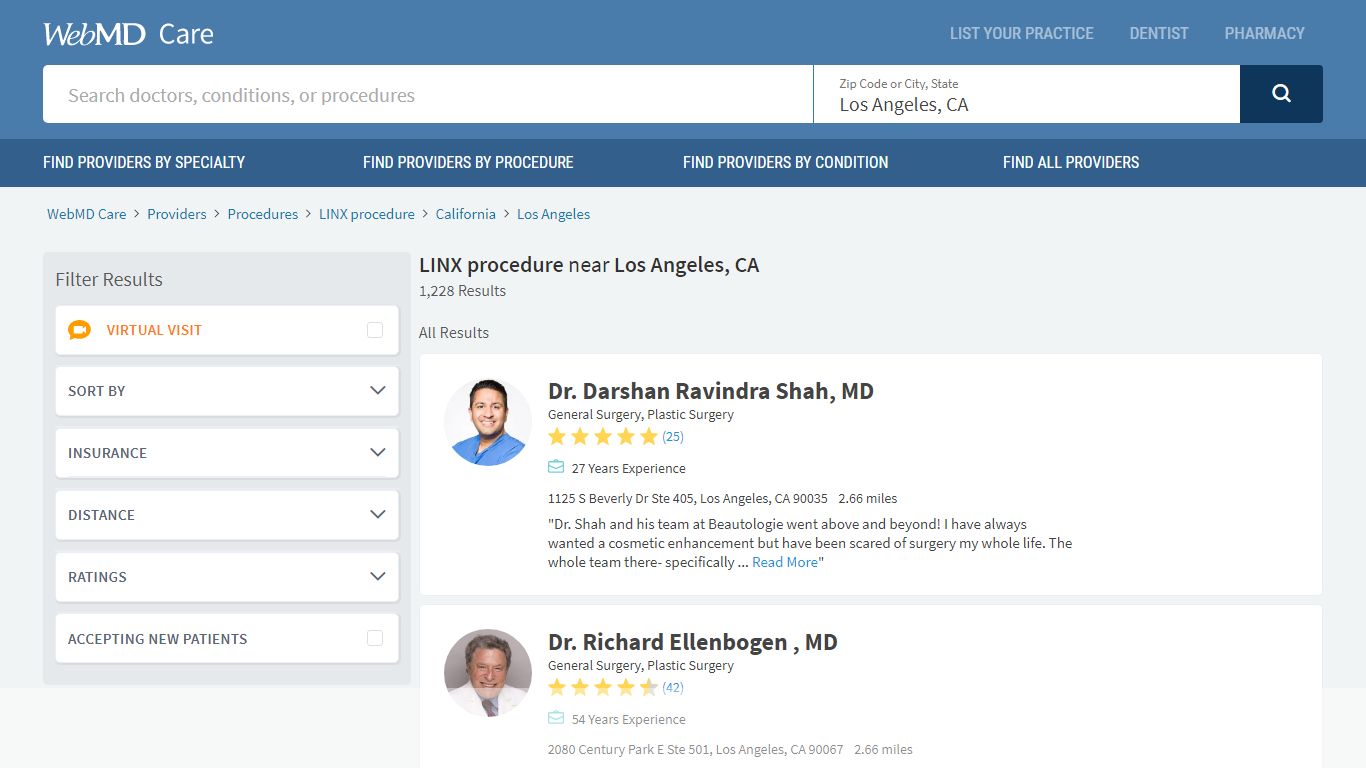Click the doctors, conditions, procedures search field
The height and width of the screenshot is (768, 1366).
428,95
